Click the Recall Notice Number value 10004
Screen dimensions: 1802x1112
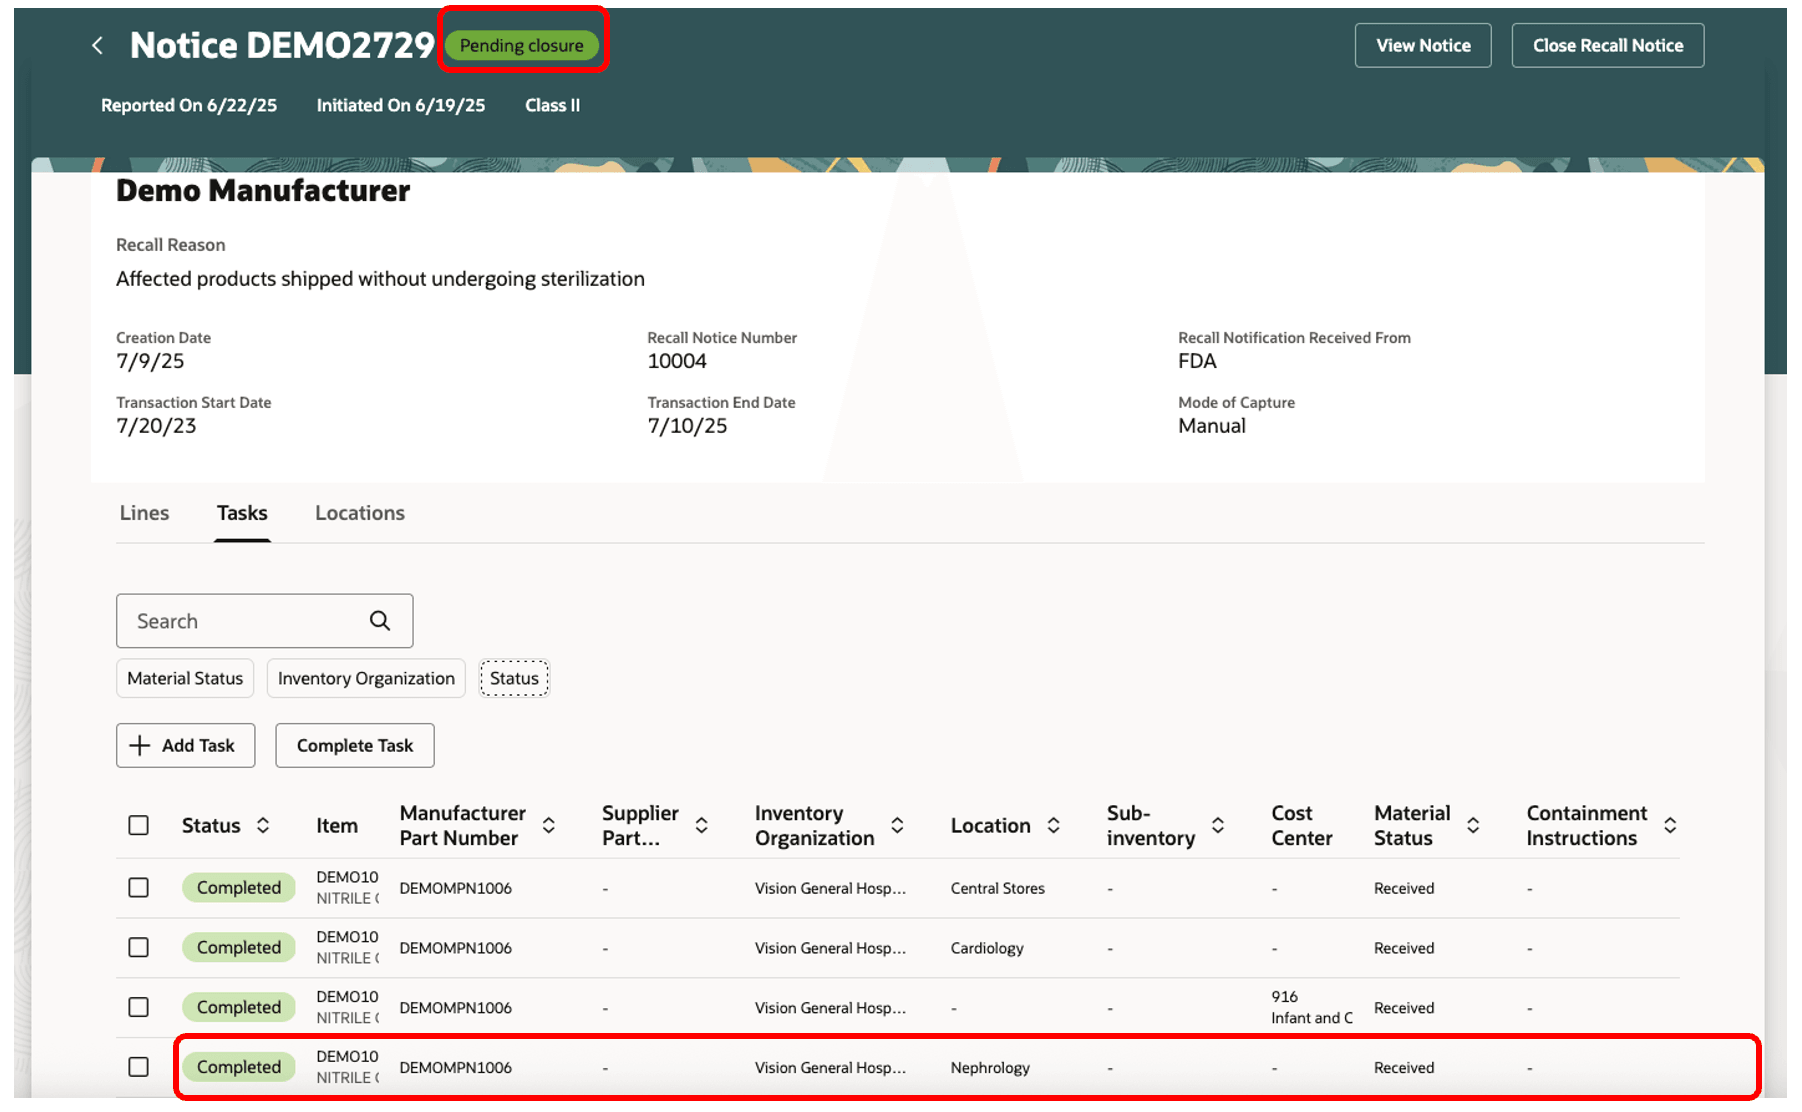[x=677, y=361]
